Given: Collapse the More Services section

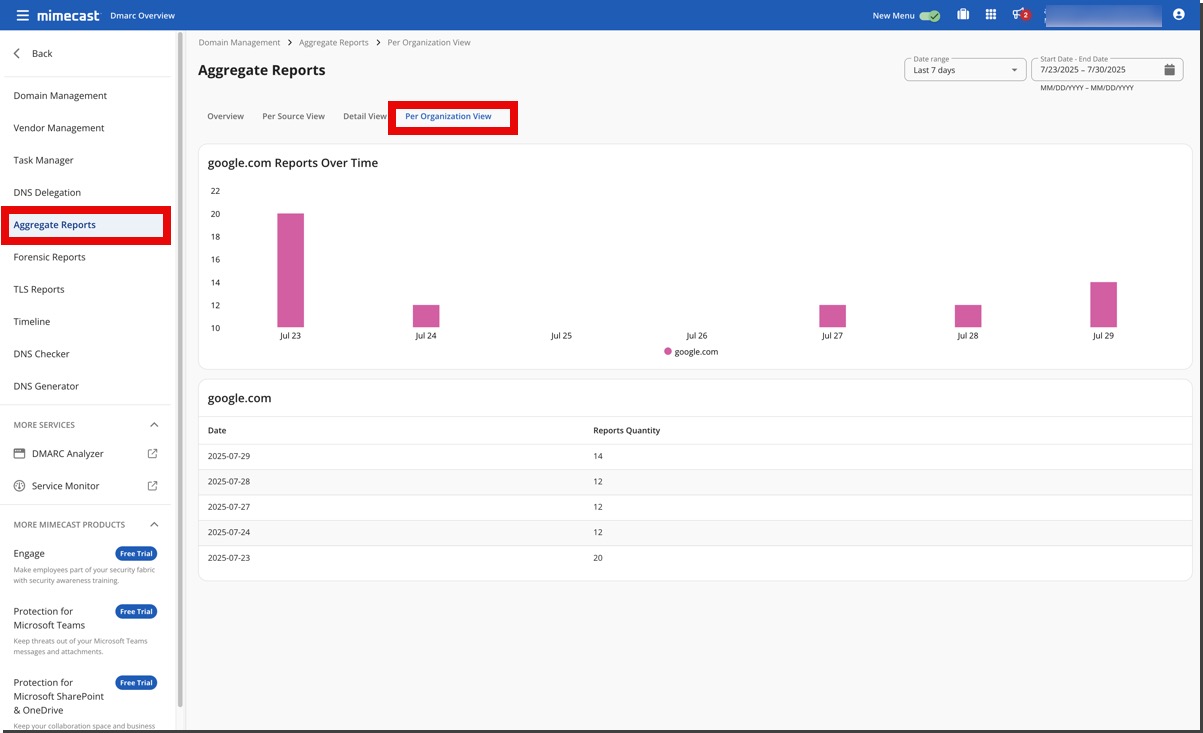Looking at the screenshot, I should click(154, 425).
